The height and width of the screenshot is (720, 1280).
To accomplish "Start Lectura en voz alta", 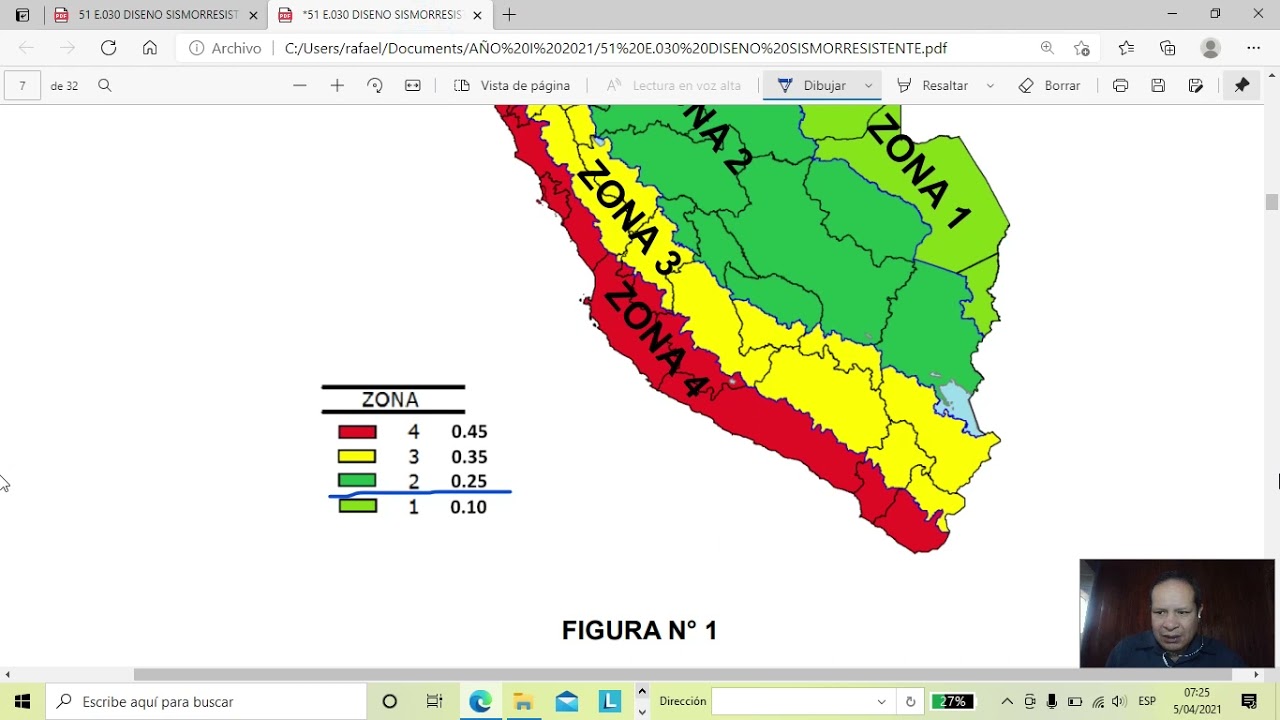I will (674, 86).
